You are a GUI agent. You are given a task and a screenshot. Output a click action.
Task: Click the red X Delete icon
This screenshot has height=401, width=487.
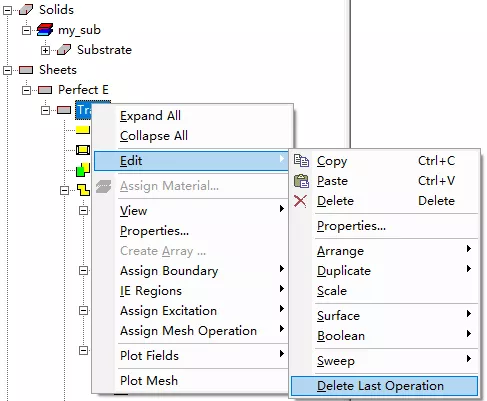300,201
